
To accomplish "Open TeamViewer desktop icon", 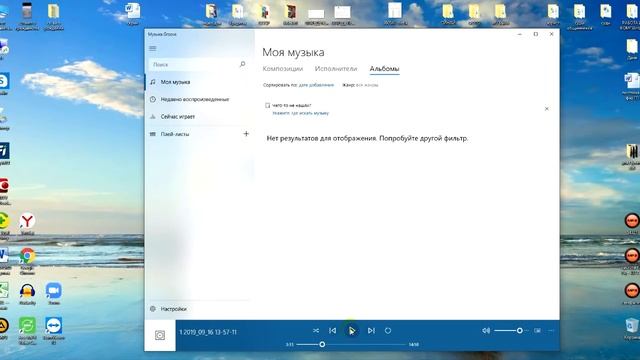I will point(53,331).
